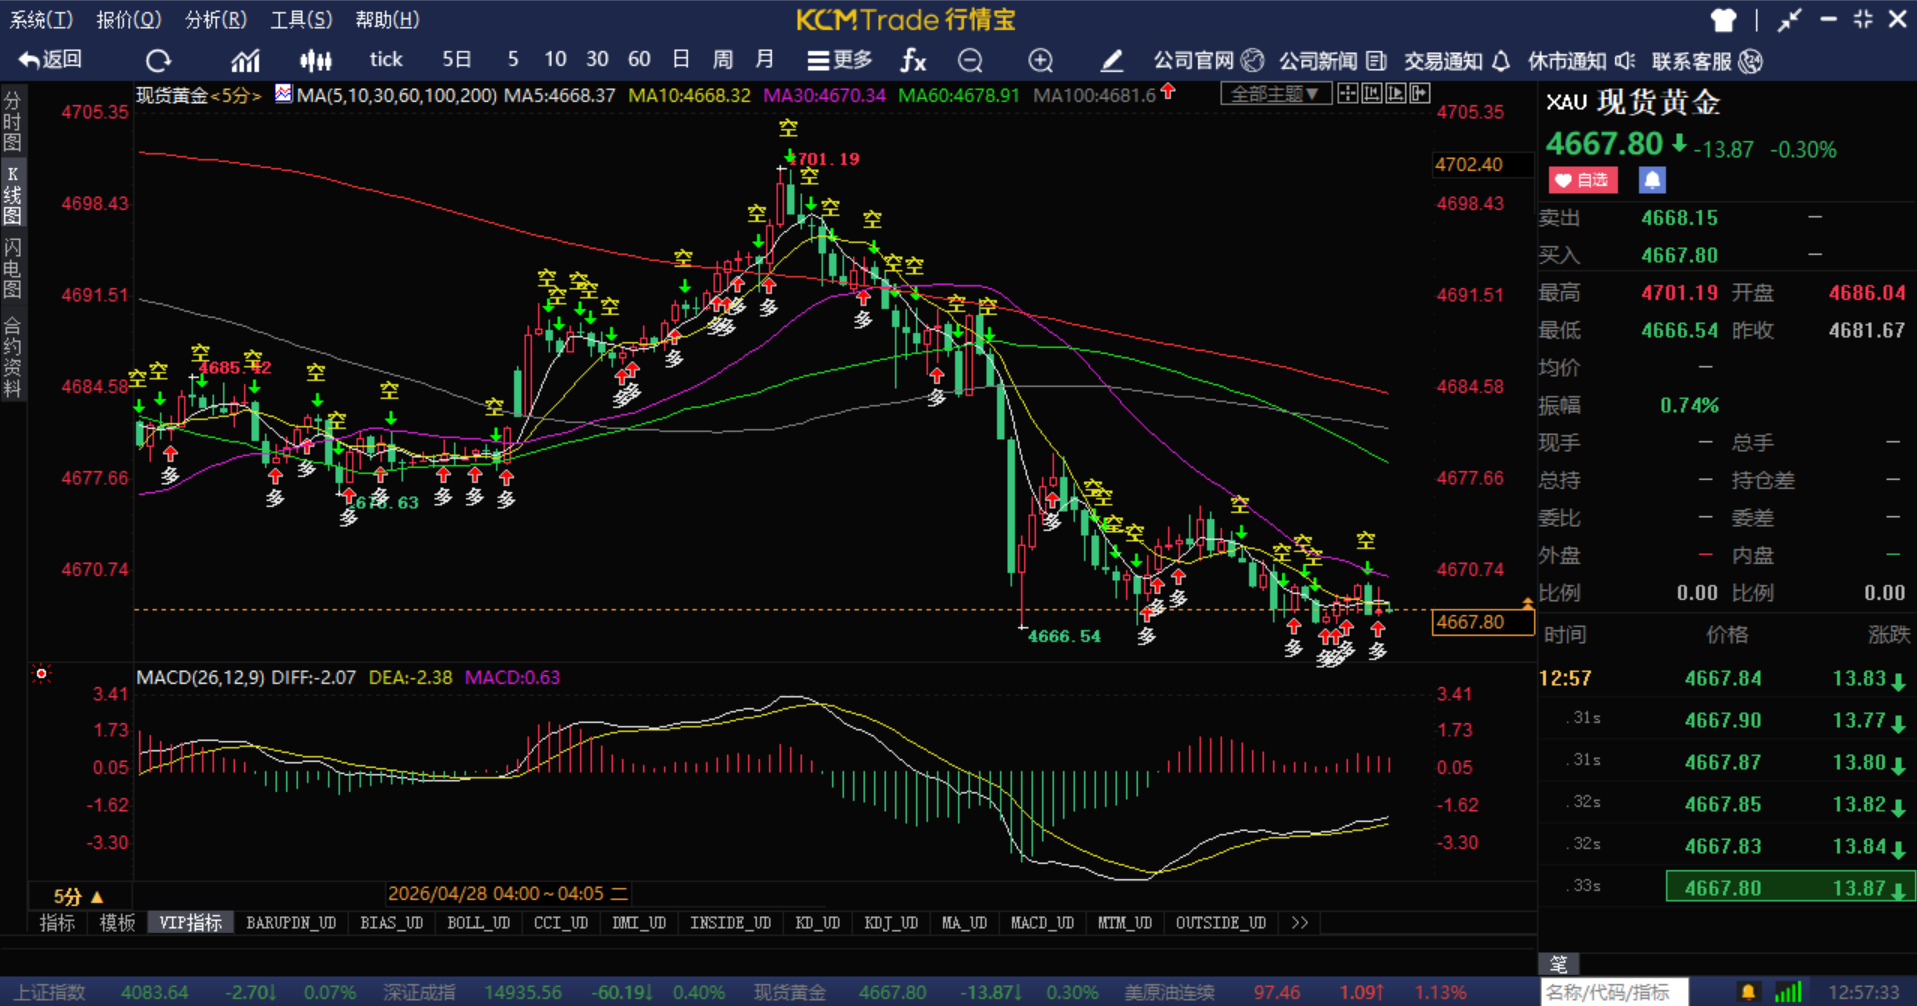
Task: Switch to the time-sharing line chart icon
Action: pyautogui.click(x=245, y=61)
